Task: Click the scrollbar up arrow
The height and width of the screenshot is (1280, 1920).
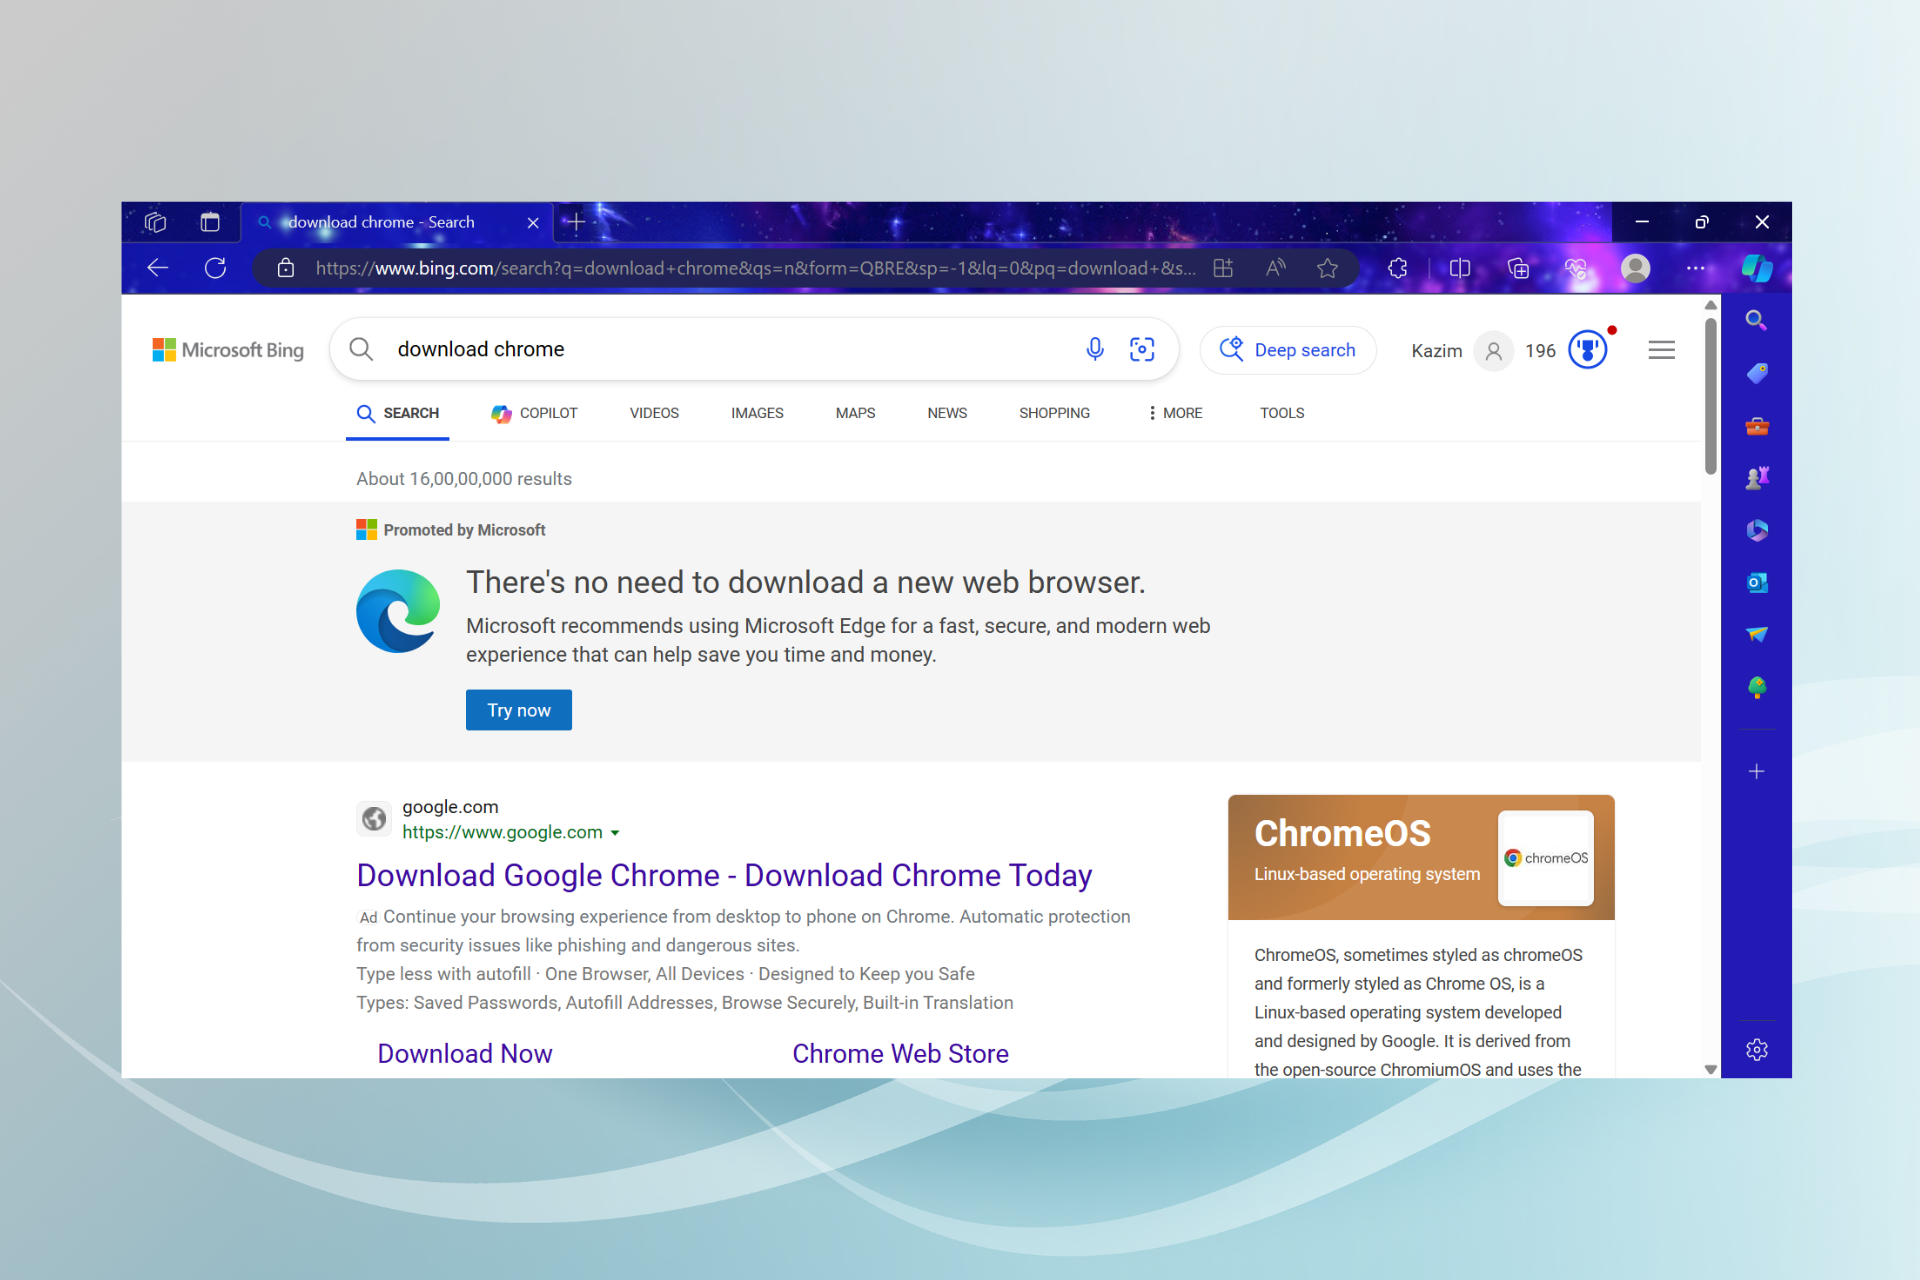Action: (x=1710, y=305)
